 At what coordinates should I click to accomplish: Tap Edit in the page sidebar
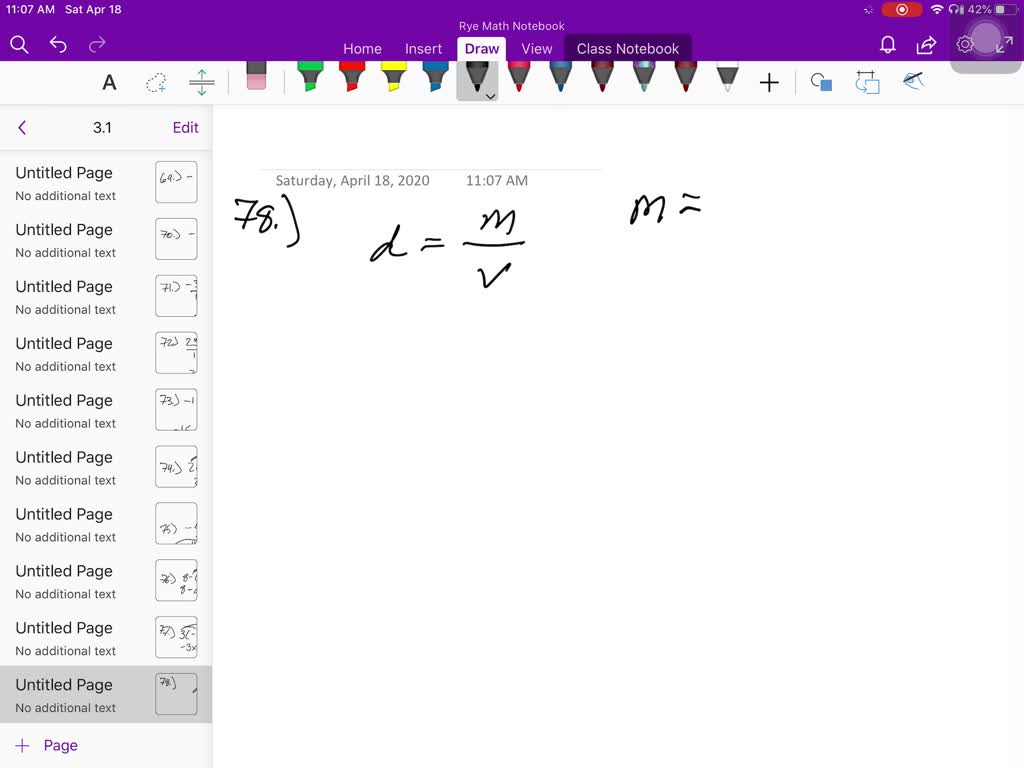[185, 127]
